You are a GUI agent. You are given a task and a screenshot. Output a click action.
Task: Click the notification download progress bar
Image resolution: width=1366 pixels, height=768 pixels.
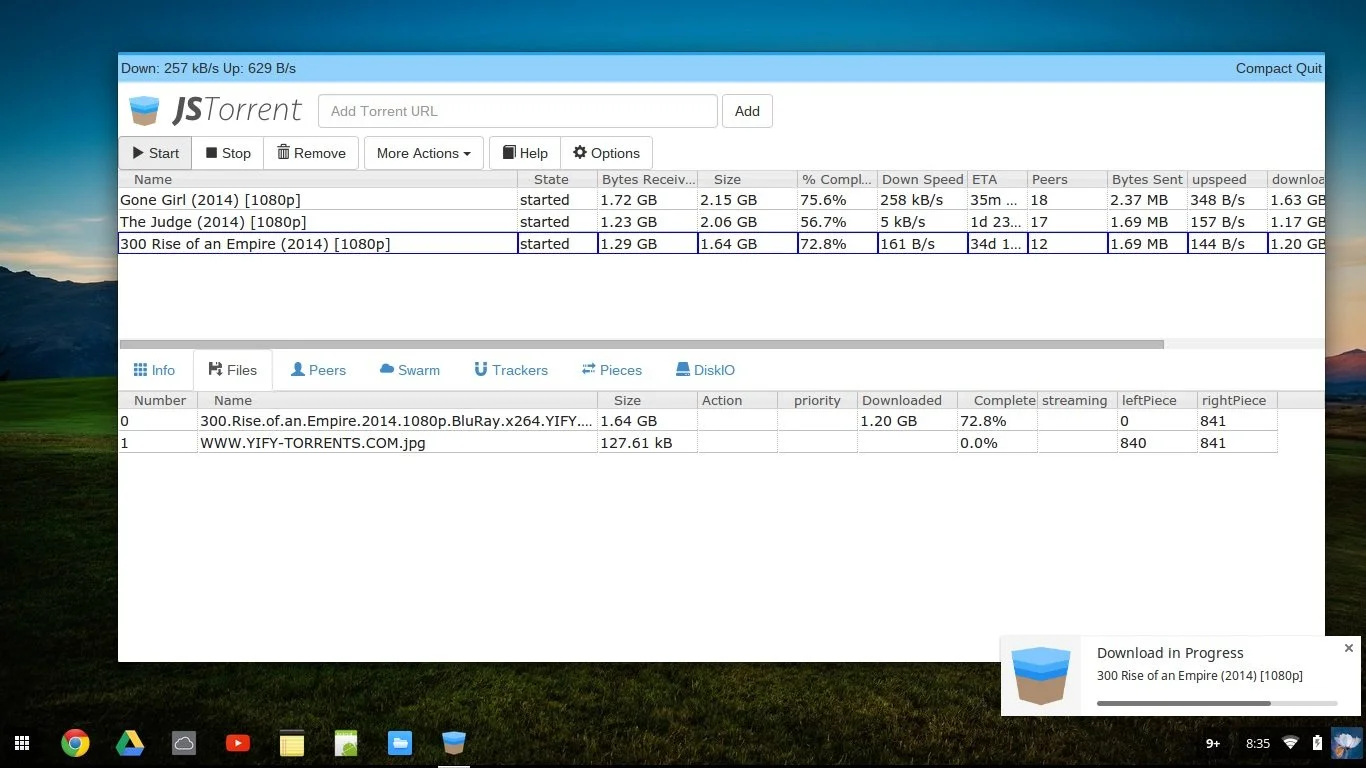[x=1217, y=703]
